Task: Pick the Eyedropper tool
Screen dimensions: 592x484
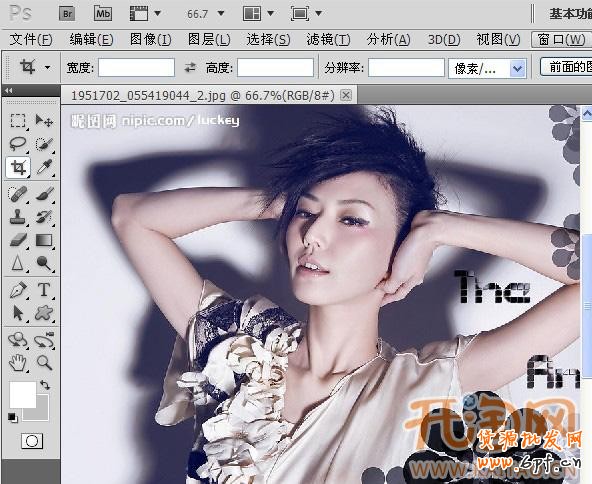Action: click(44, 167)
